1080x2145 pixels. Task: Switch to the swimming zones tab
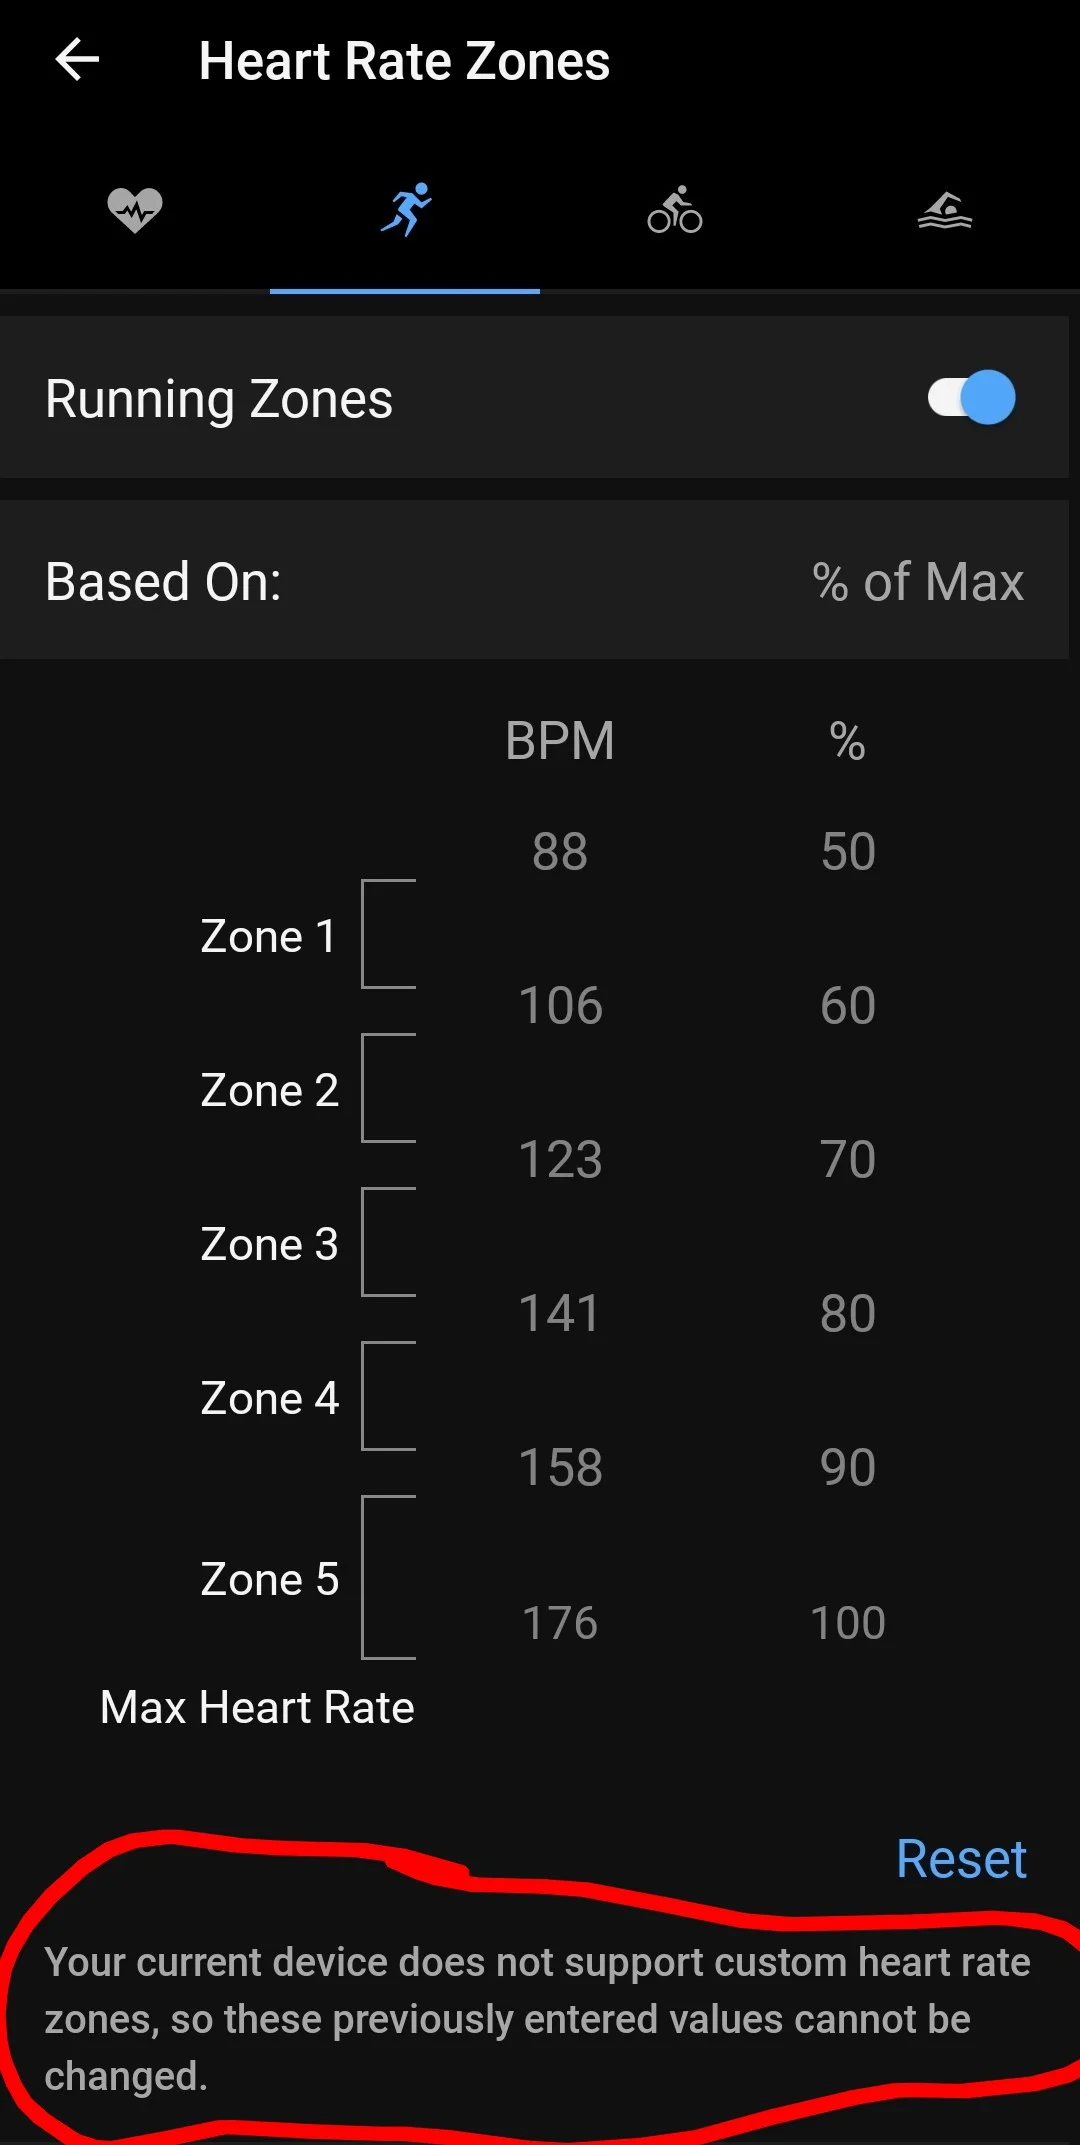pyautogui.click(x=945, y=211)
